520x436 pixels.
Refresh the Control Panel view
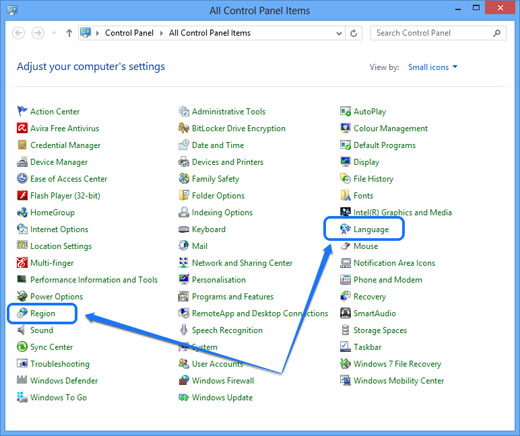coord(354,33)
